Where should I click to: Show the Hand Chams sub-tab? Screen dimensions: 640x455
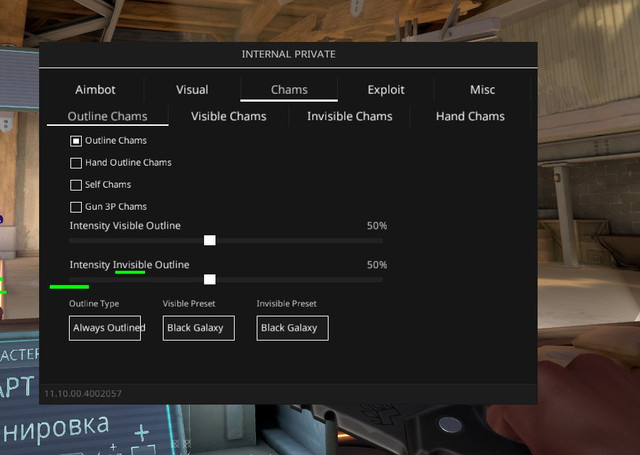point(470,117)
